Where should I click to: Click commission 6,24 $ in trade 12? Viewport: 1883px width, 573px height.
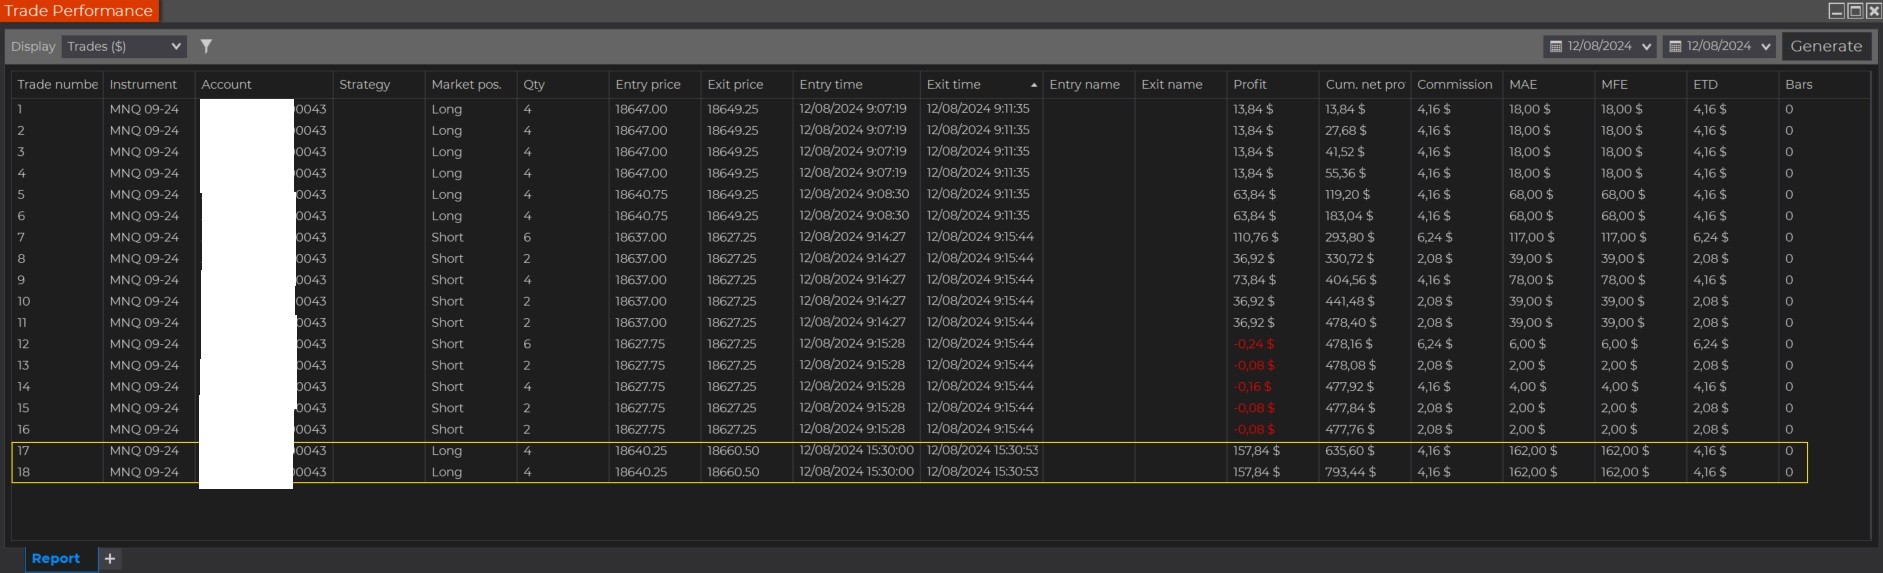[x=1434, y=344]
